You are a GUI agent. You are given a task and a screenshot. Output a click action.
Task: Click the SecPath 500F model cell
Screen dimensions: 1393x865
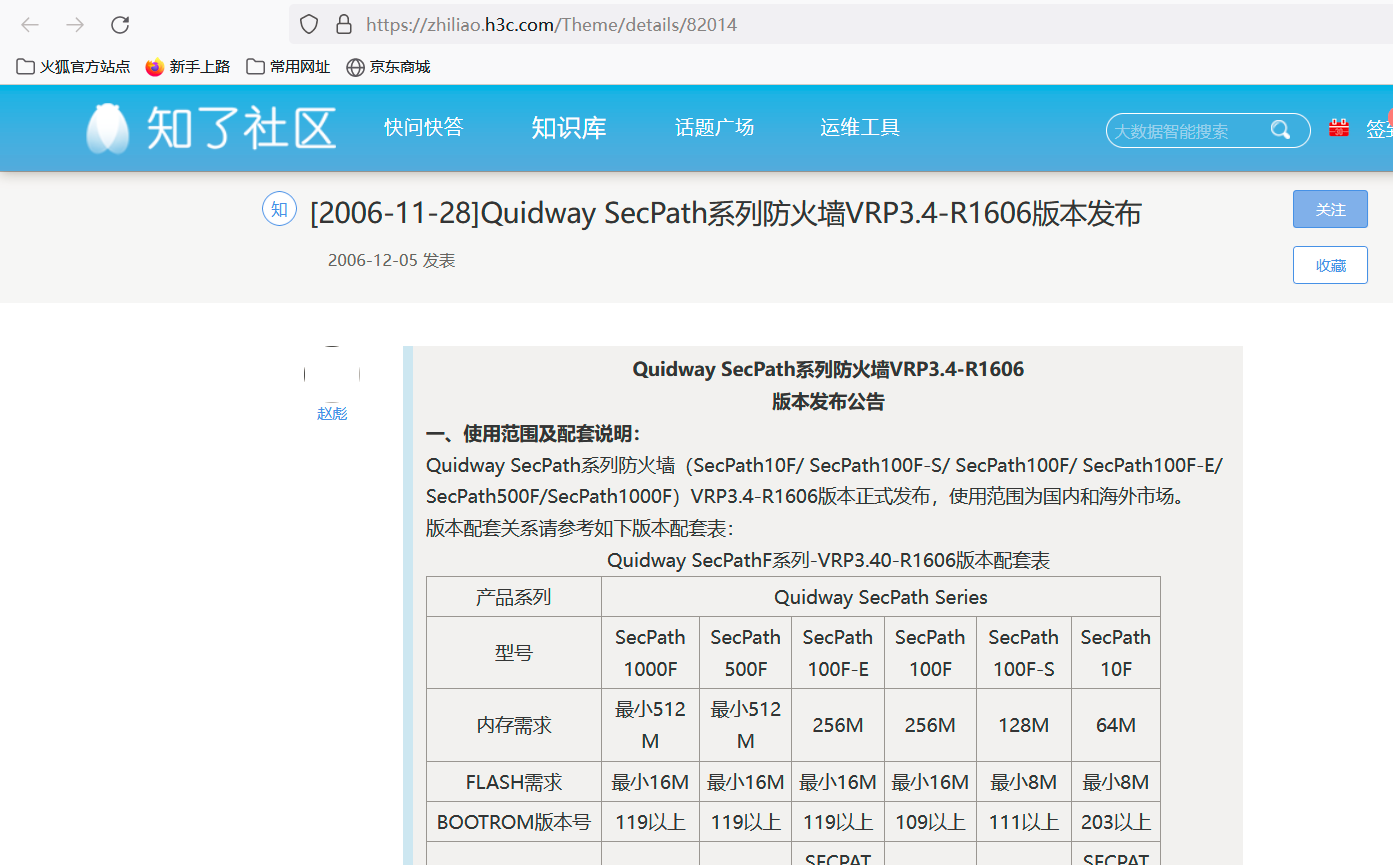click(745, 653)
